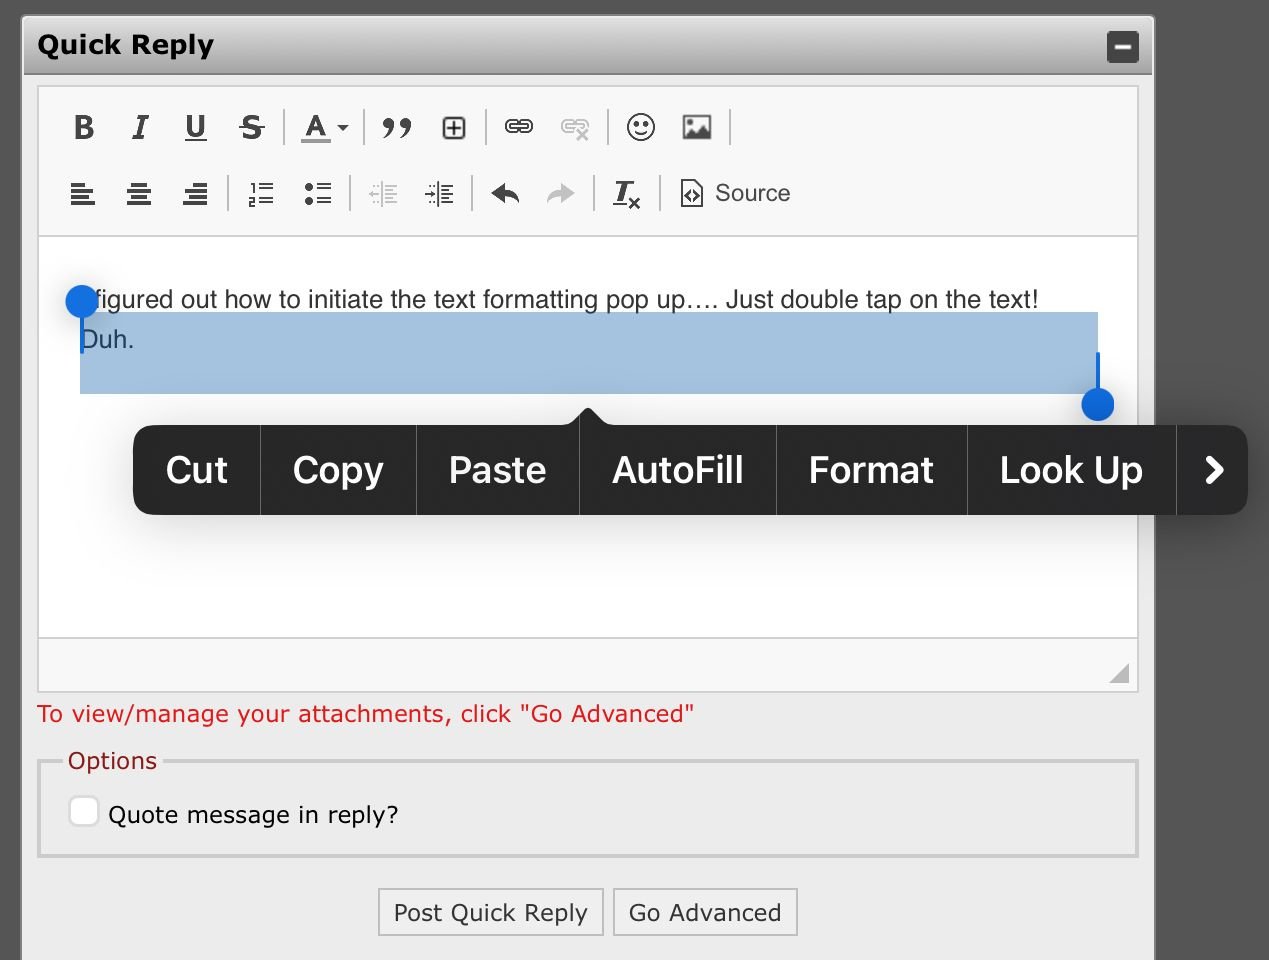Viewport: 1269px width, 960px height.
Task: Click the Go Advanced button
Action: tap(704, 912)
